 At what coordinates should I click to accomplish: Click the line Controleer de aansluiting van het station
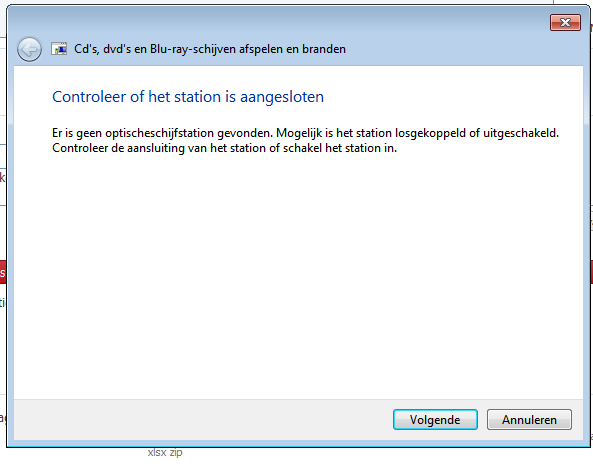pos(225,148)
